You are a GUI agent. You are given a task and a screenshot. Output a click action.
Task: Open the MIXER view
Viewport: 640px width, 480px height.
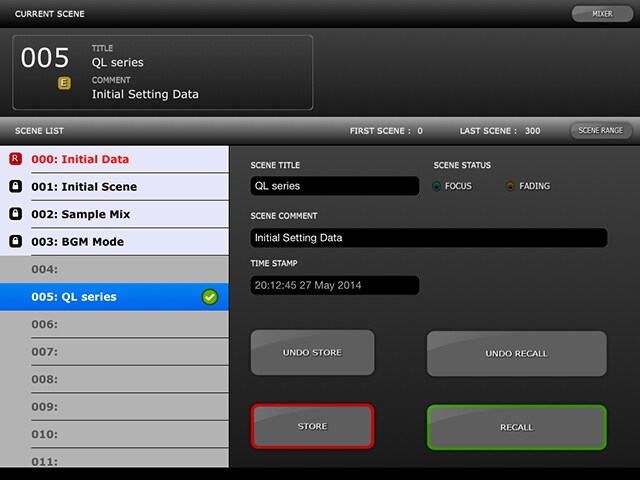[x=600, y=14]
